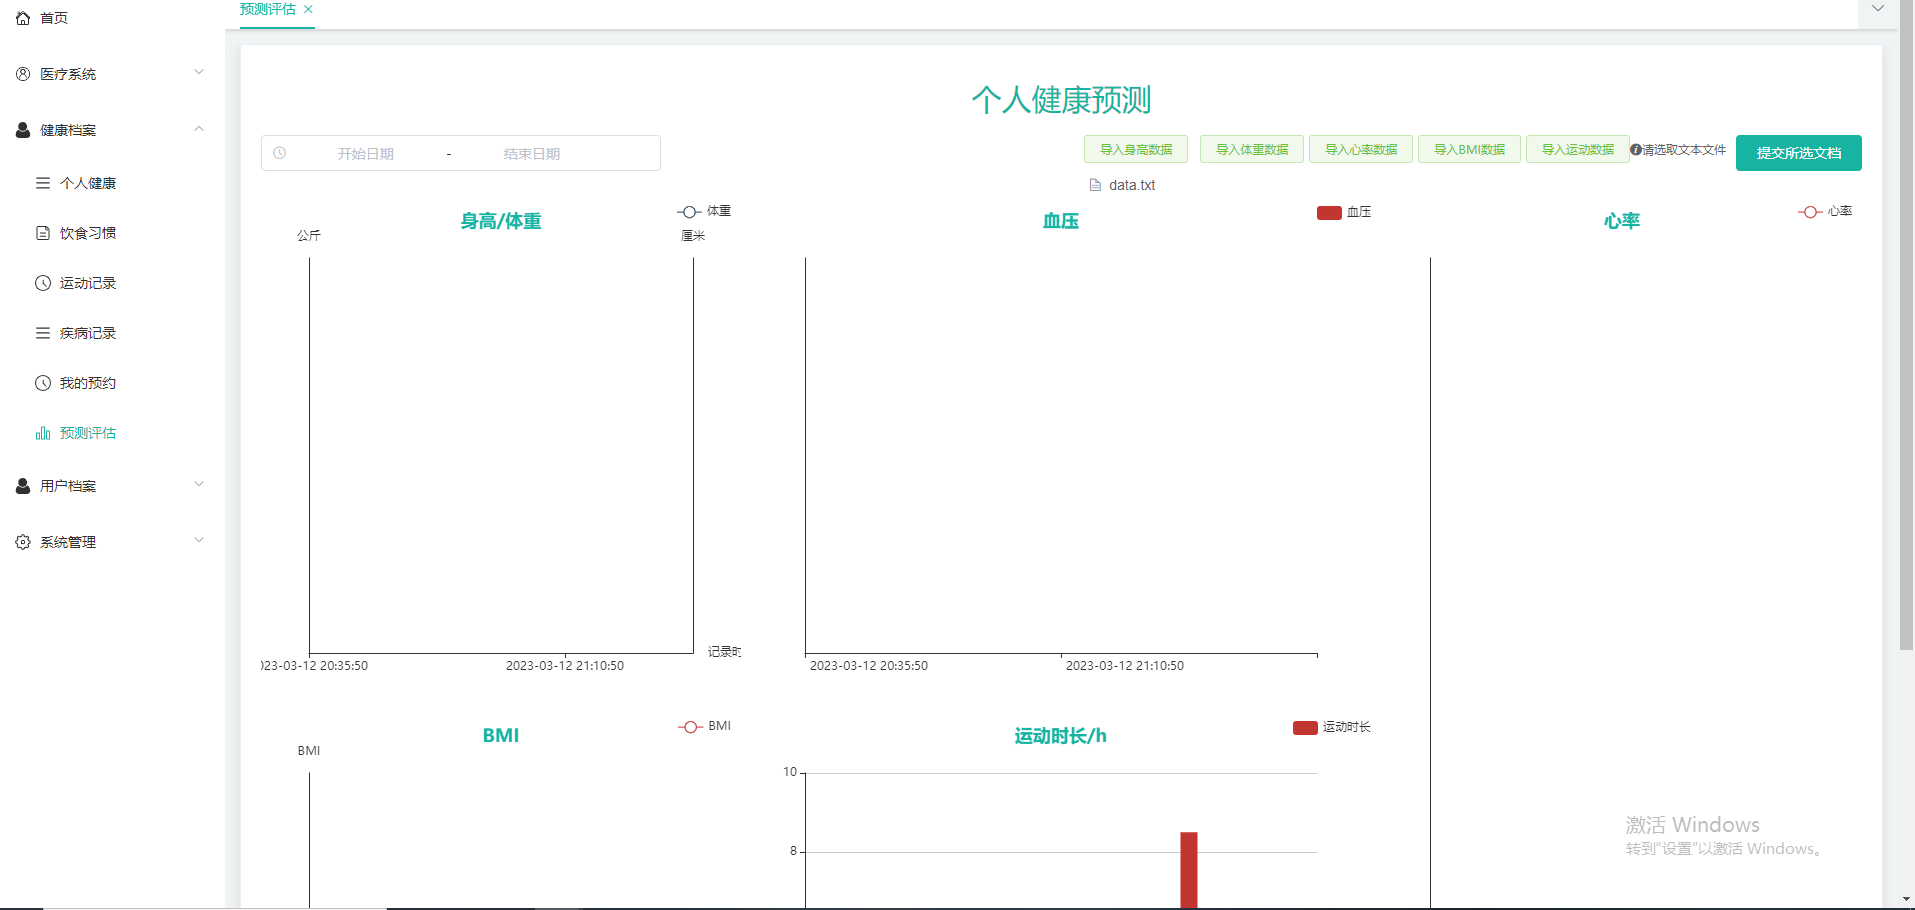Toggle the 运动时长 legend swatch

[x=1305, y=727]
